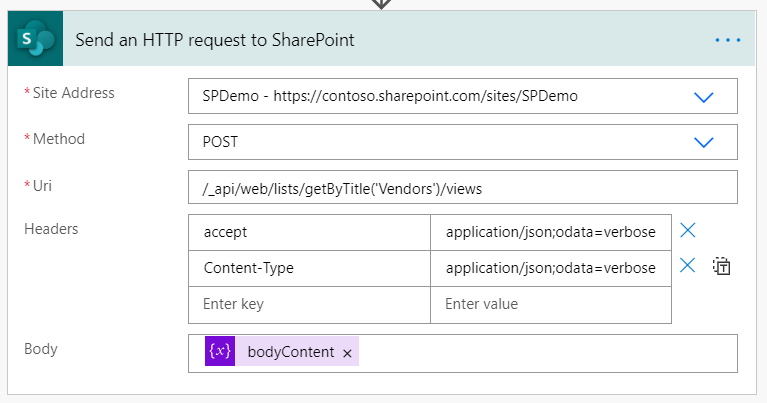The image size is (767, 403).
Task: Click the connector arrow above the action
Action: [381, 4]
